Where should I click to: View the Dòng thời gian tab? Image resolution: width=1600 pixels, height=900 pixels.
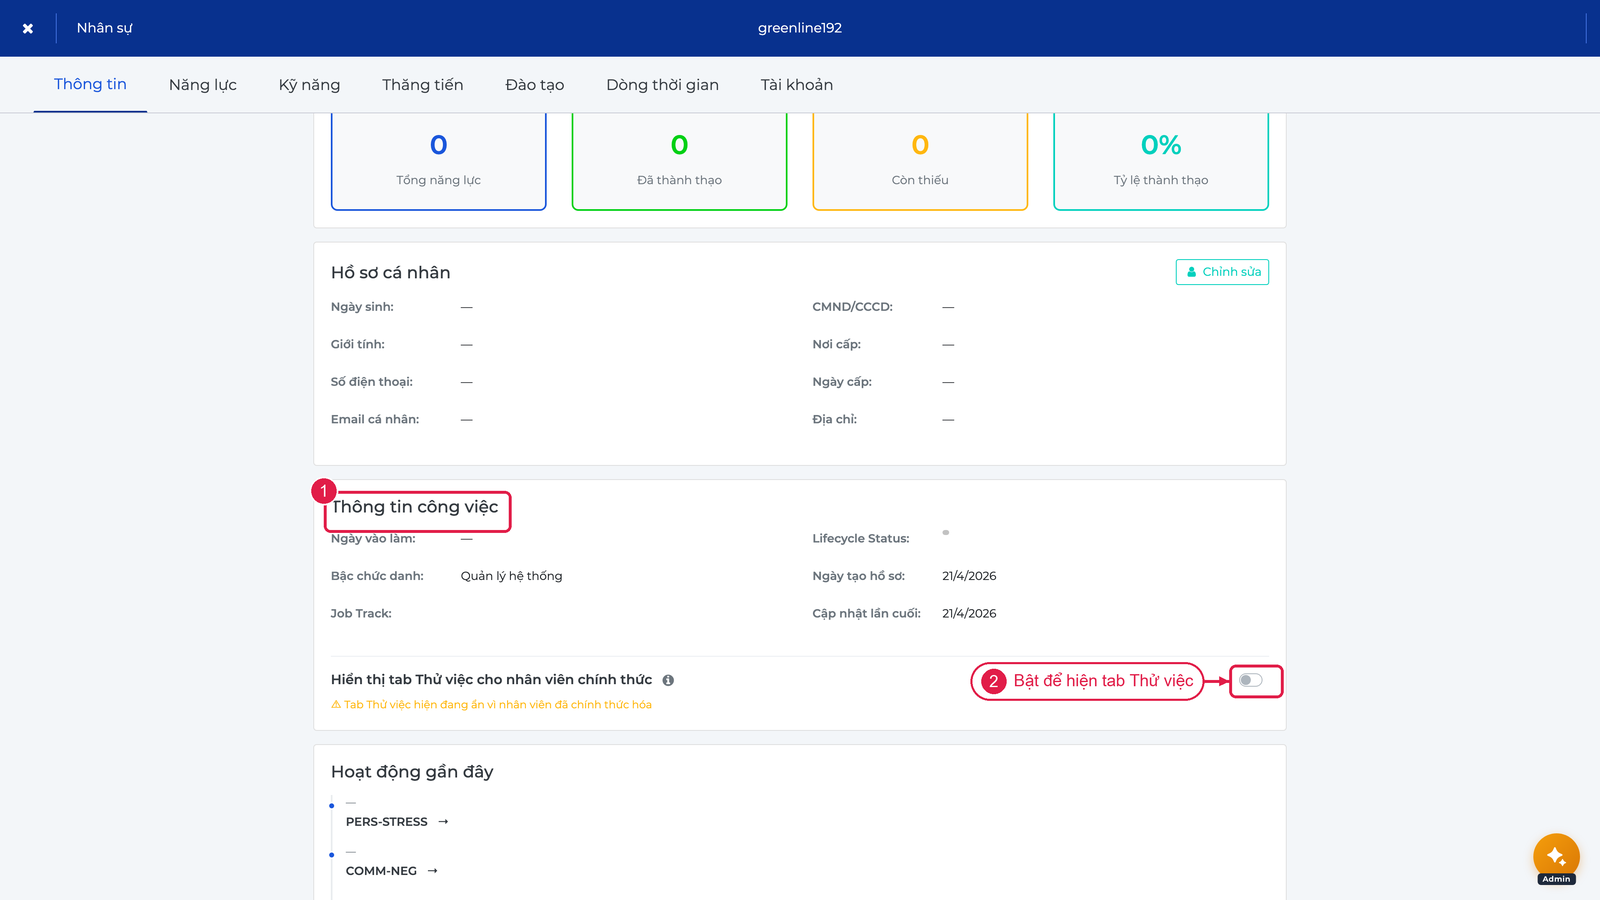(x=662, y=85)
